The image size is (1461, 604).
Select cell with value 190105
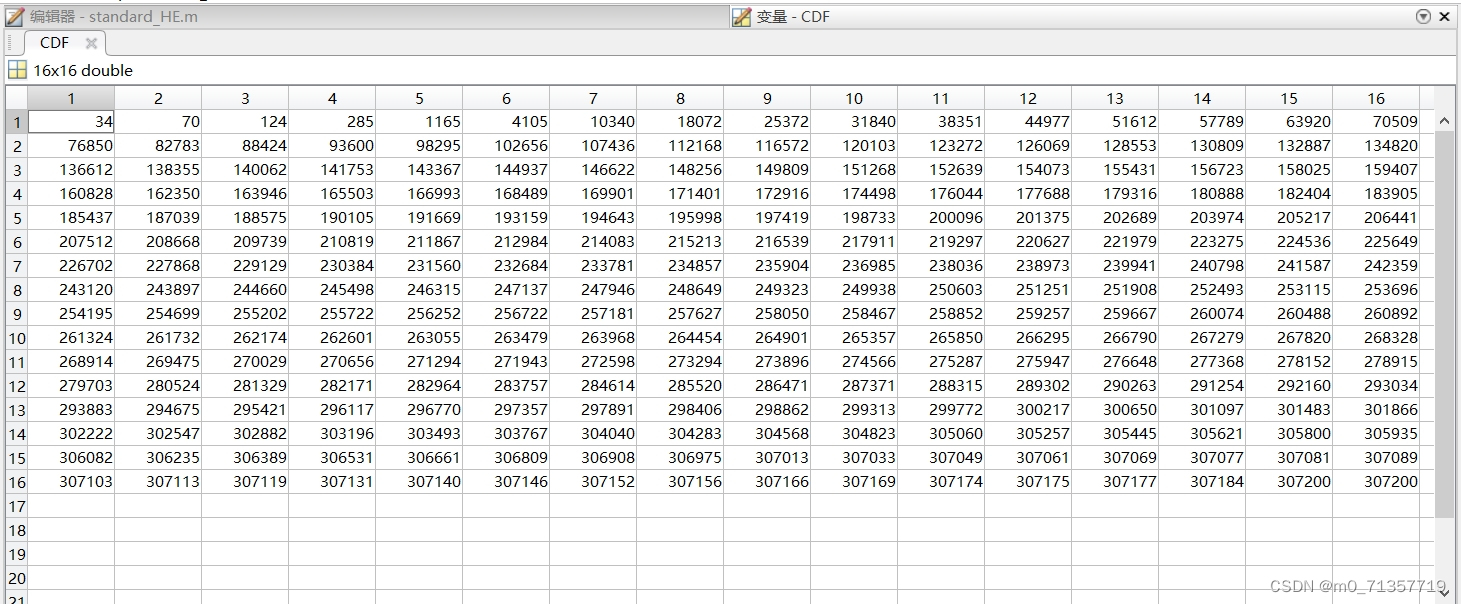(x=332, y=217)
